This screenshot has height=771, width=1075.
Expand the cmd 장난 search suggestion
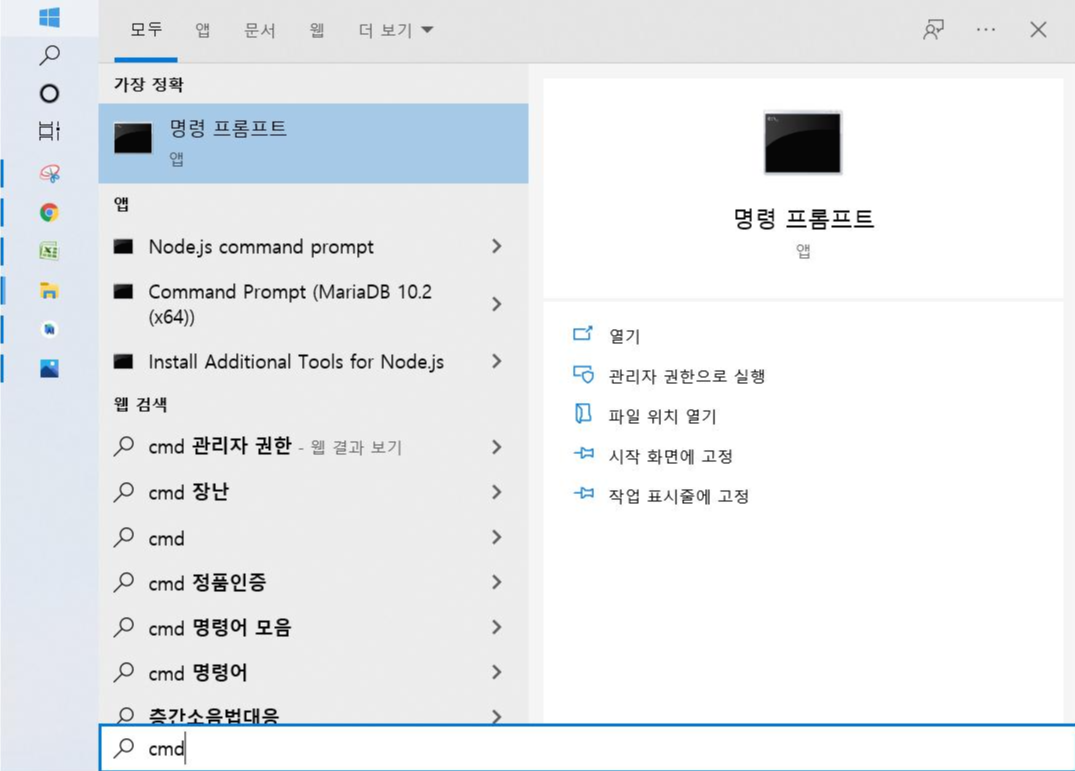pyautogui.click(x=497, y=492)
